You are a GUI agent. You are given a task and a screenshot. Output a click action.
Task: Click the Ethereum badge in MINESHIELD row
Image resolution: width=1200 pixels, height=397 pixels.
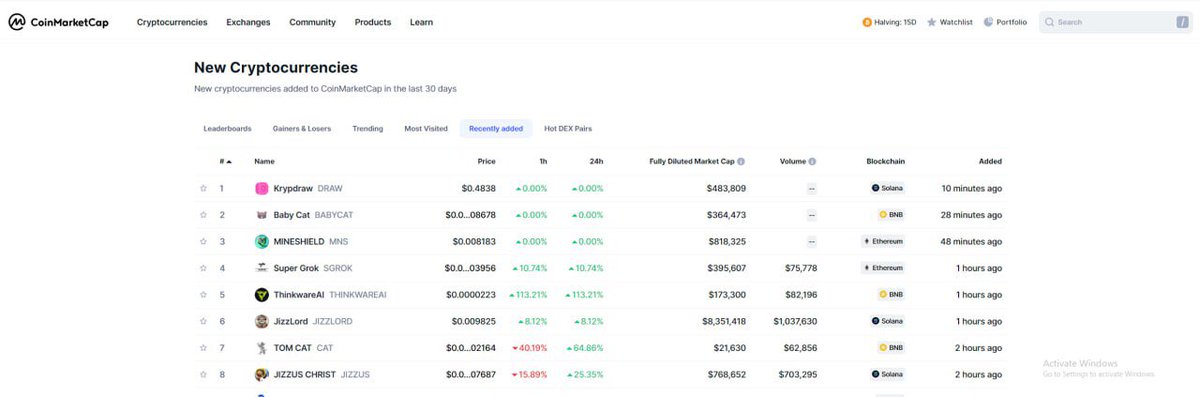click(883, 241)
